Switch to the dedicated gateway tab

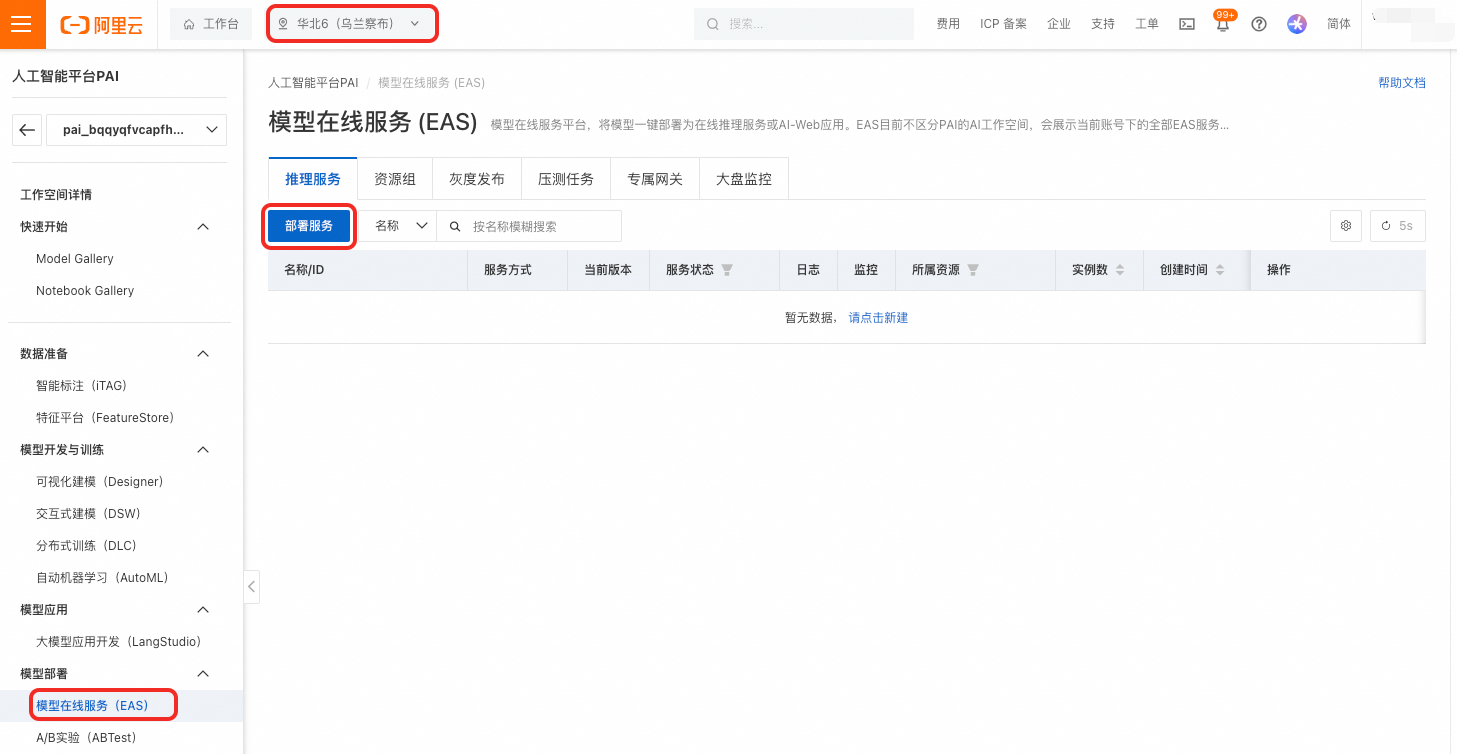coord(655,179)
